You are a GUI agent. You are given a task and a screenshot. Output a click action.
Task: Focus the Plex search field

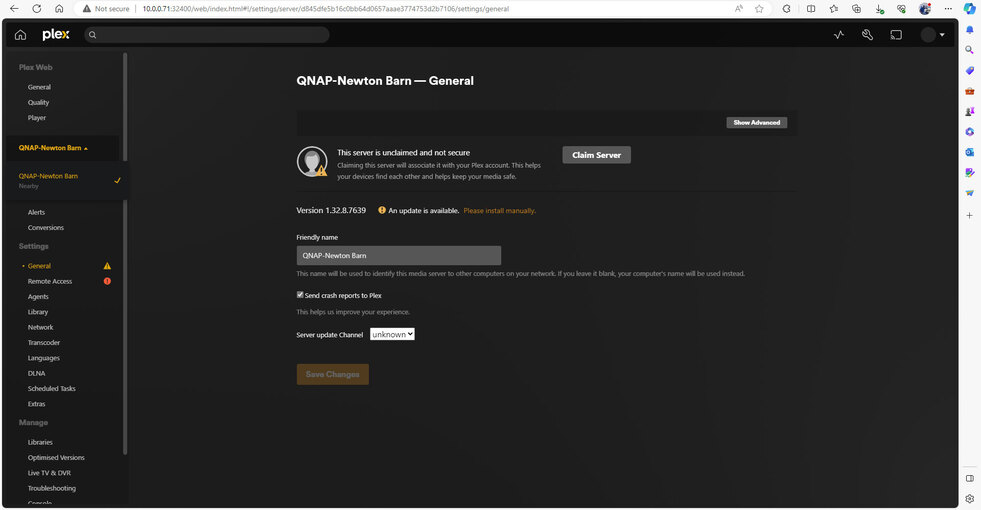pos(206,34)
